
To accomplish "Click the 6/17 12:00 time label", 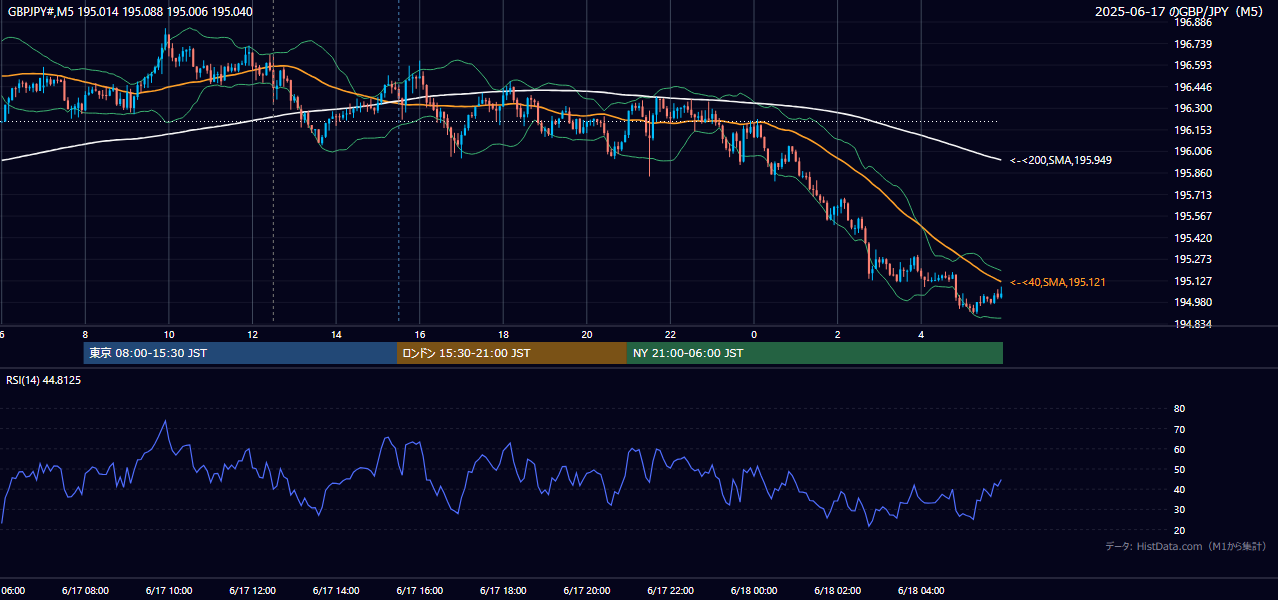I will coord(252,591).
